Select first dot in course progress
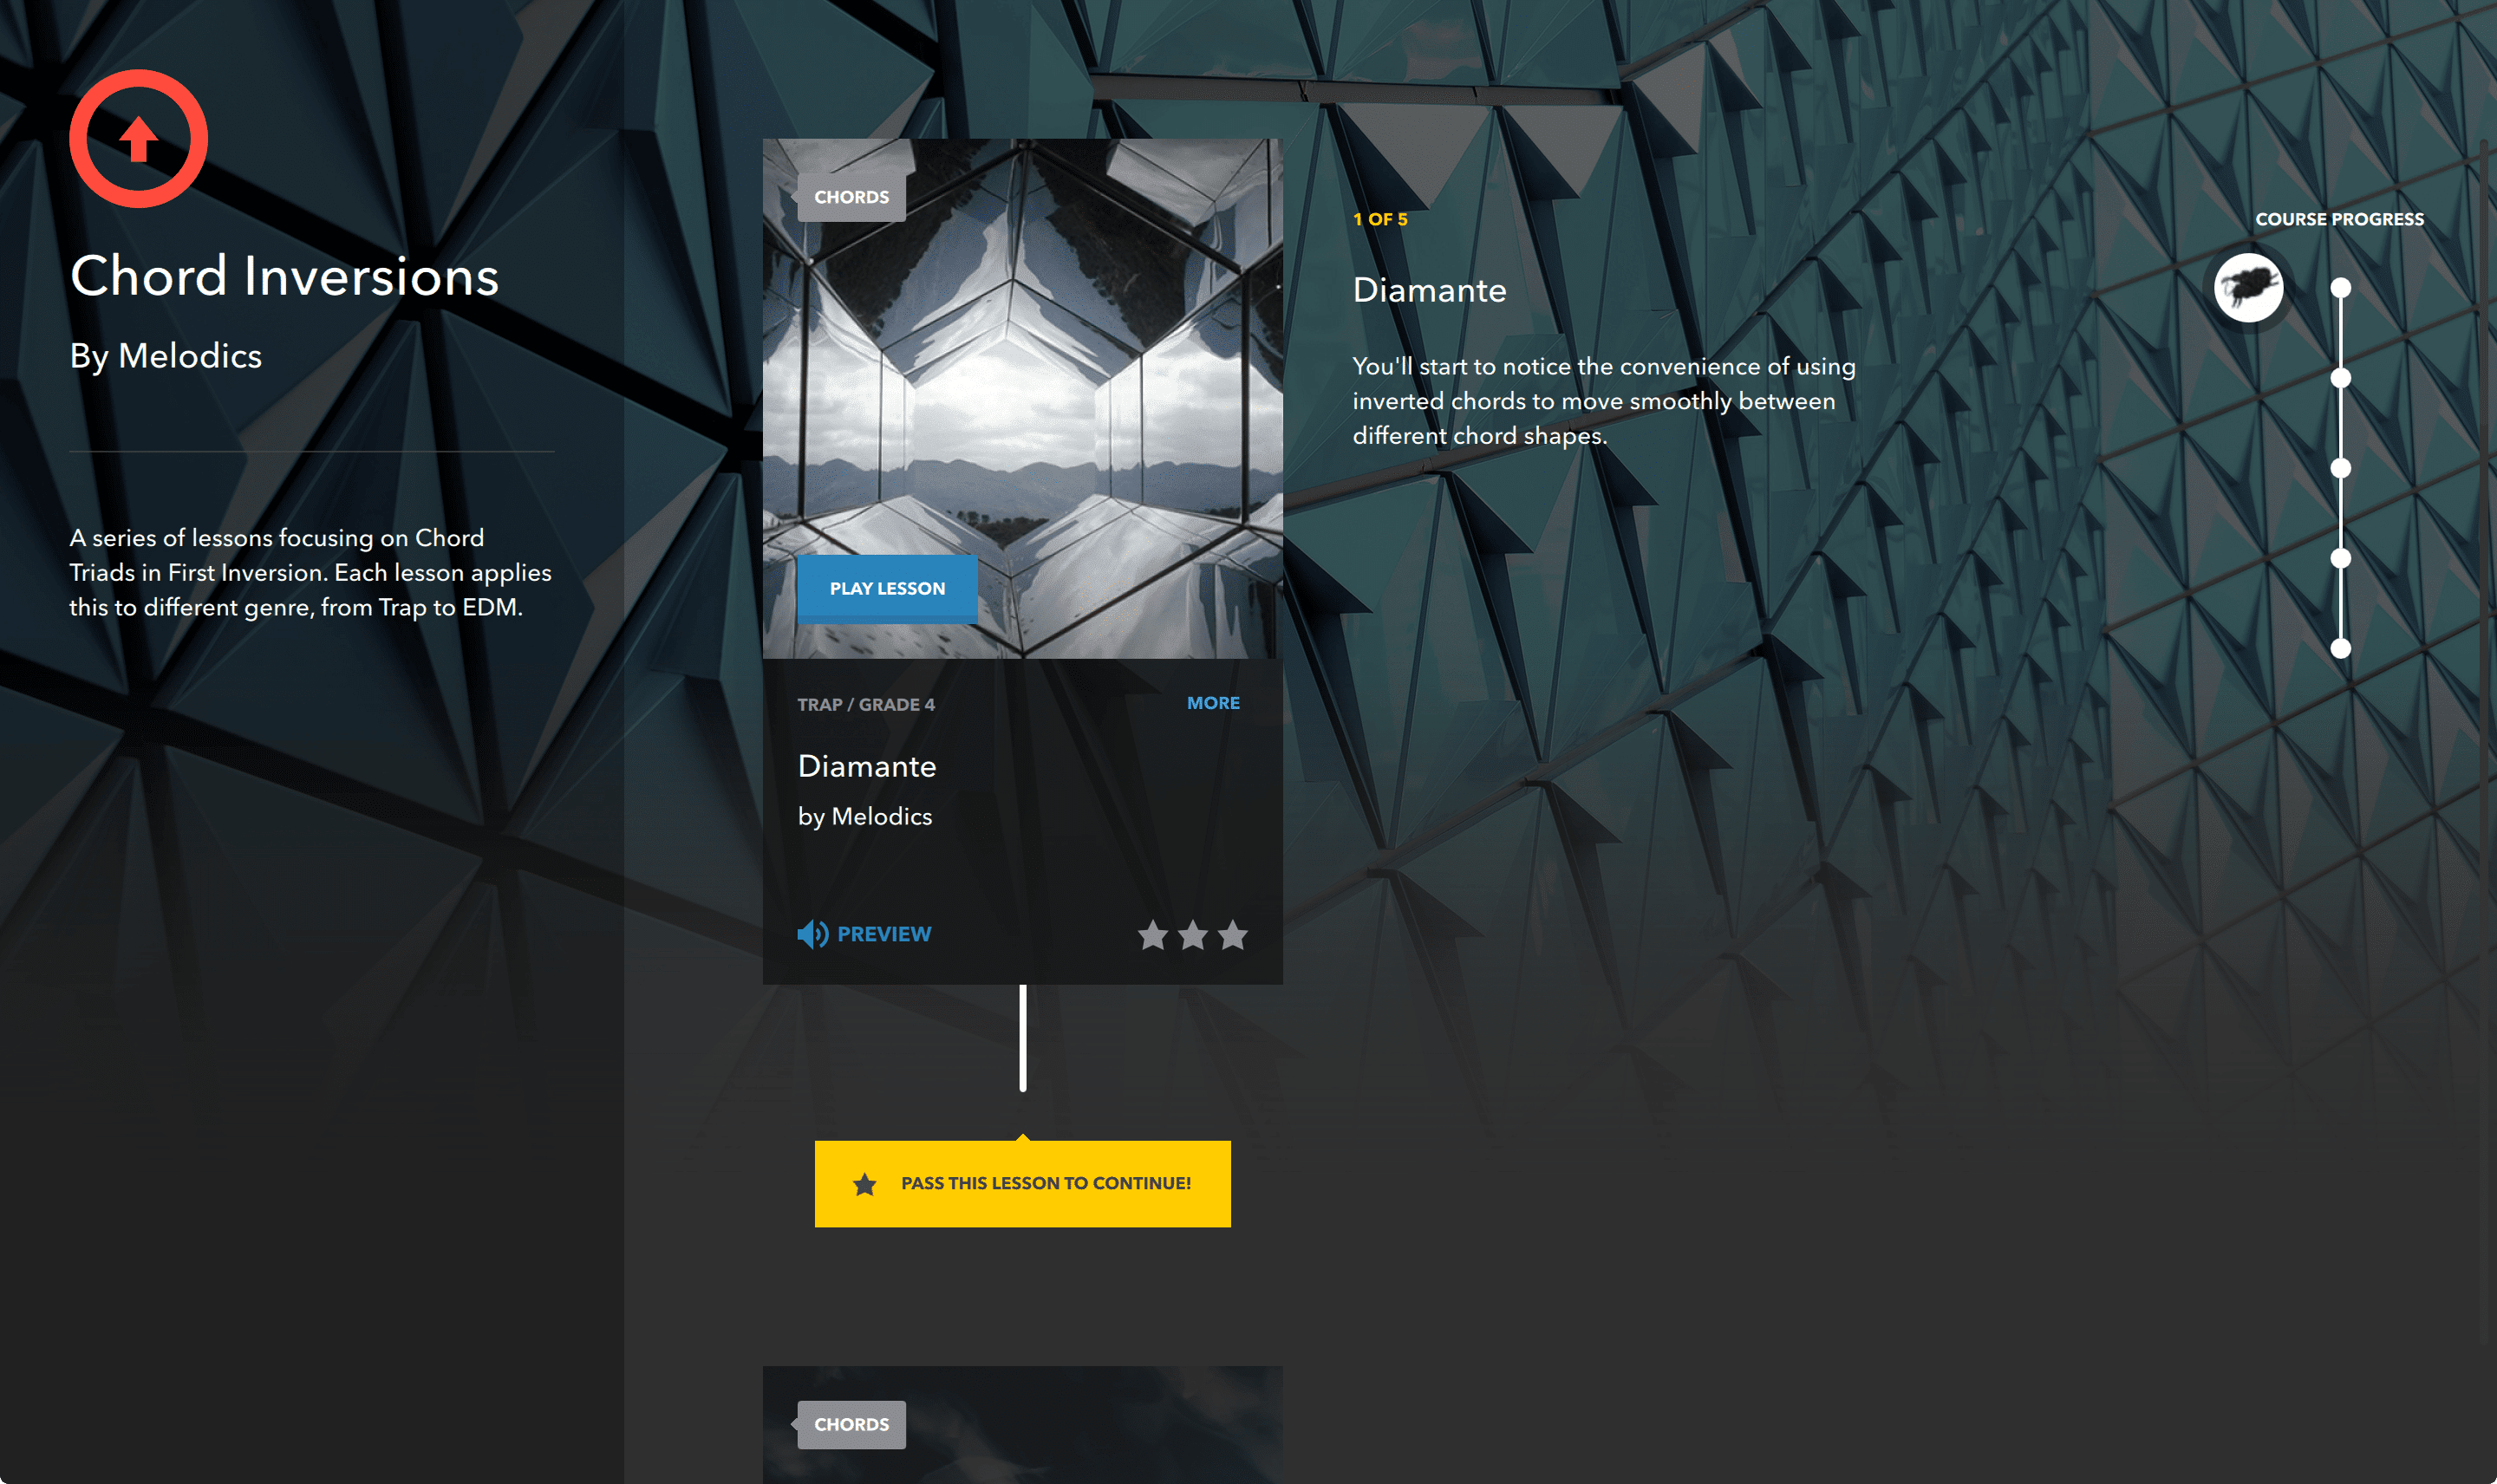 [2340, 288]
